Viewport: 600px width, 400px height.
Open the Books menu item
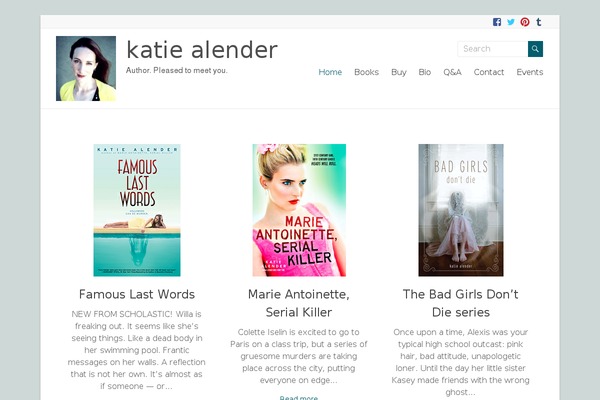[367, 72]
